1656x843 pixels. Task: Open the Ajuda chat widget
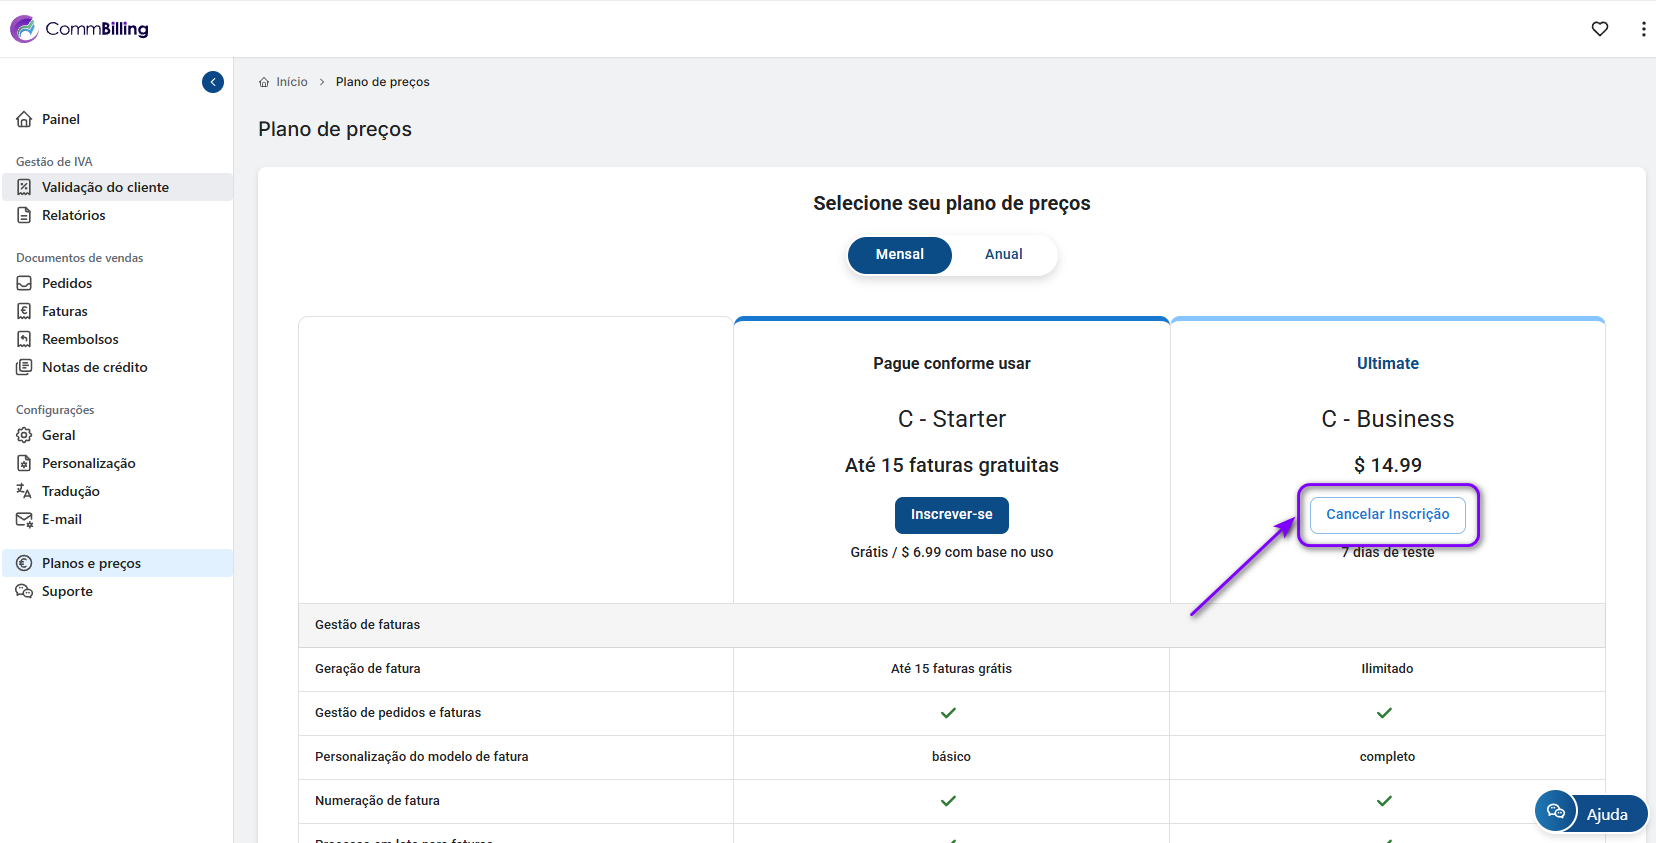1591,813
